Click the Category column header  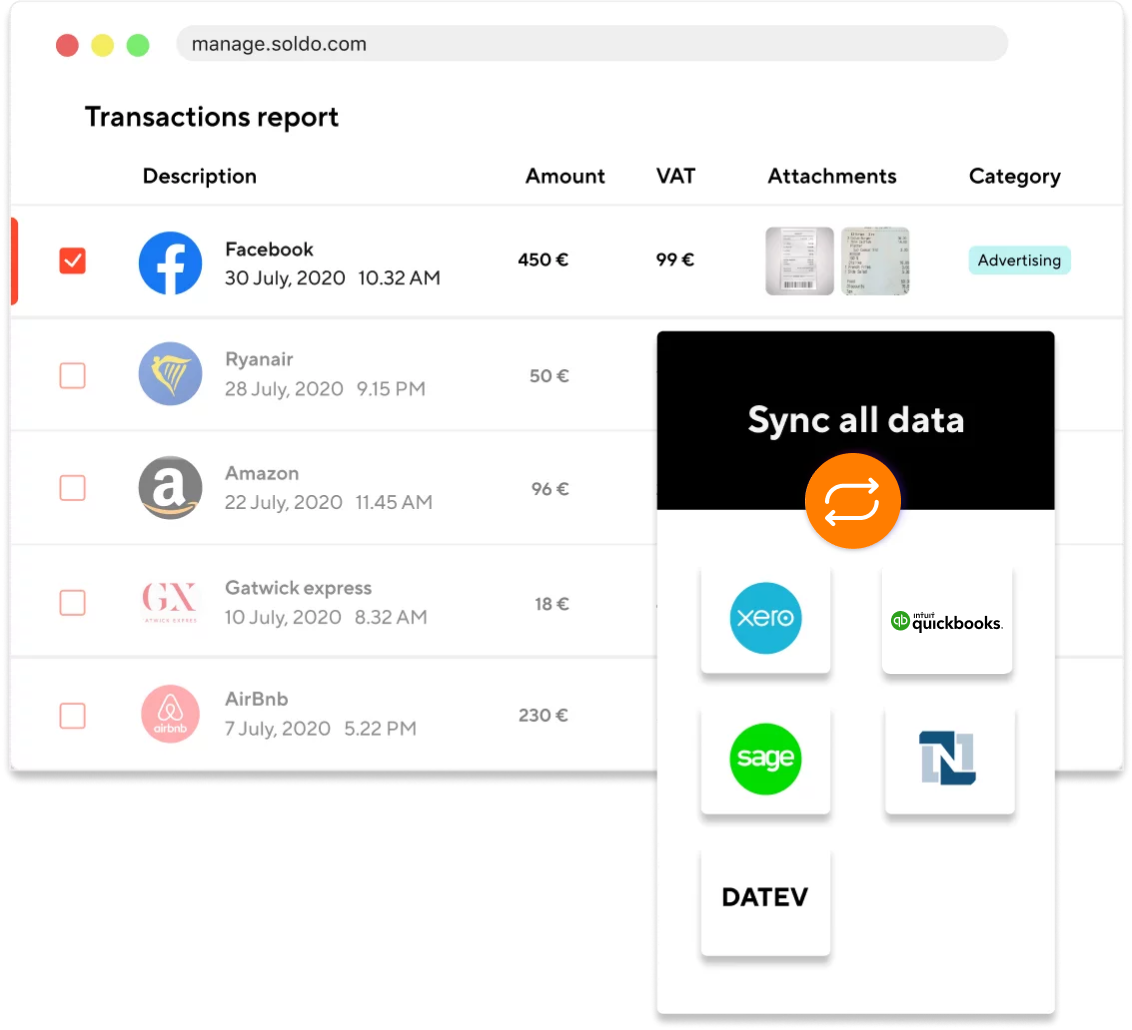coord(1014,177)
